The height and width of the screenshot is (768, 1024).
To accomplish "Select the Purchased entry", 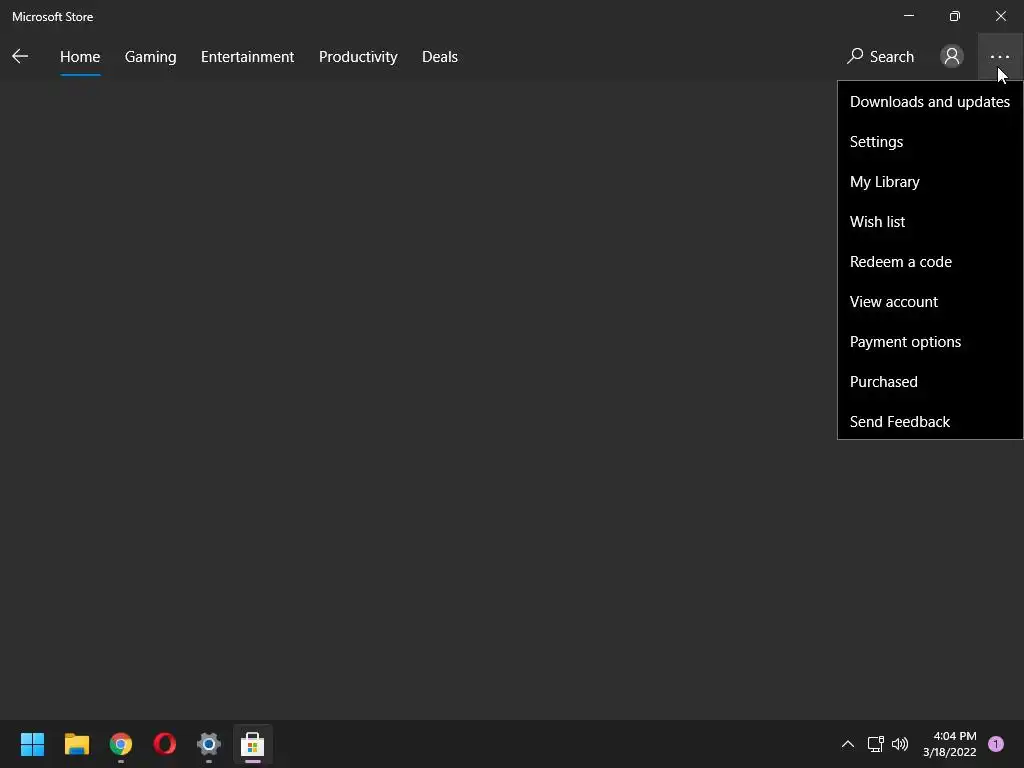I will point(929,381).
